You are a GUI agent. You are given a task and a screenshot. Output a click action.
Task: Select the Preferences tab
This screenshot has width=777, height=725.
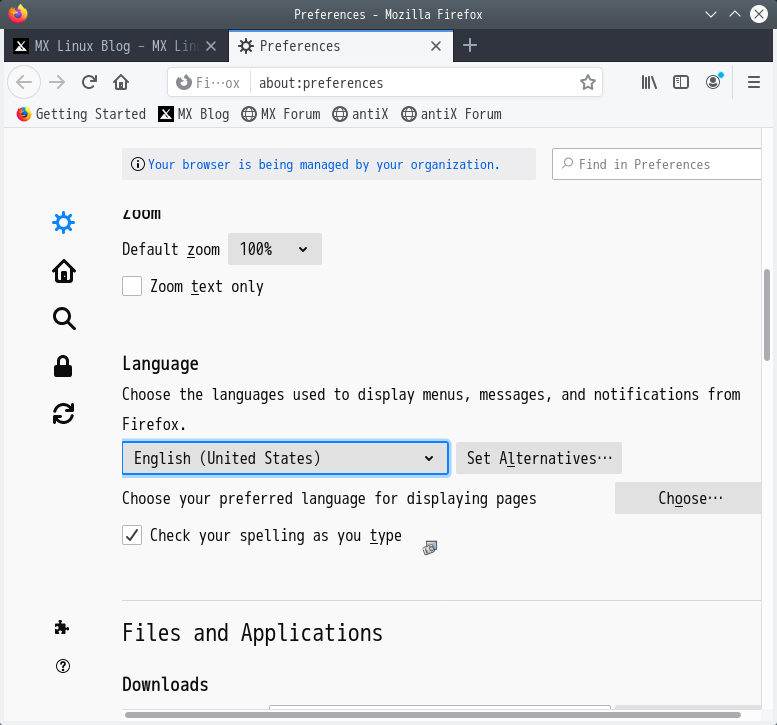(x=340, y=46)
